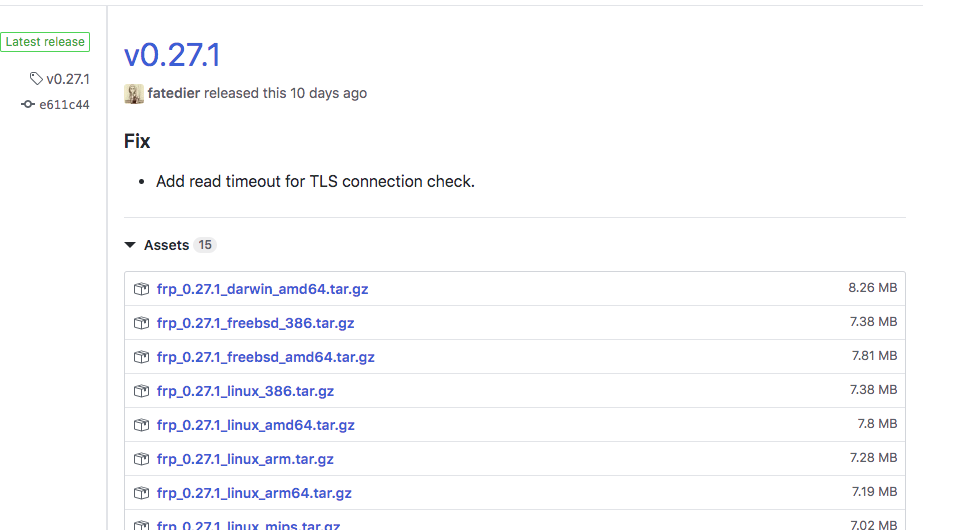Viewport: 955px width, 530px height.
Task: Open fatedier's profile link
Action: tap(171, 93)
